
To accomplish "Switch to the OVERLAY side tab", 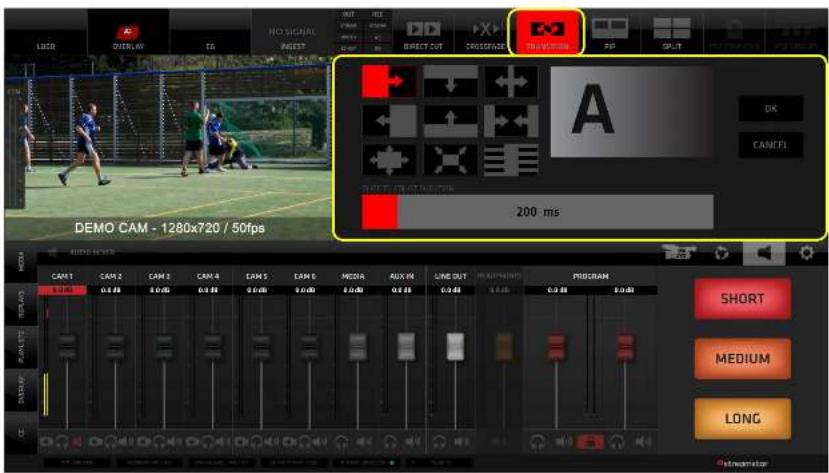I will click(21, 389).
